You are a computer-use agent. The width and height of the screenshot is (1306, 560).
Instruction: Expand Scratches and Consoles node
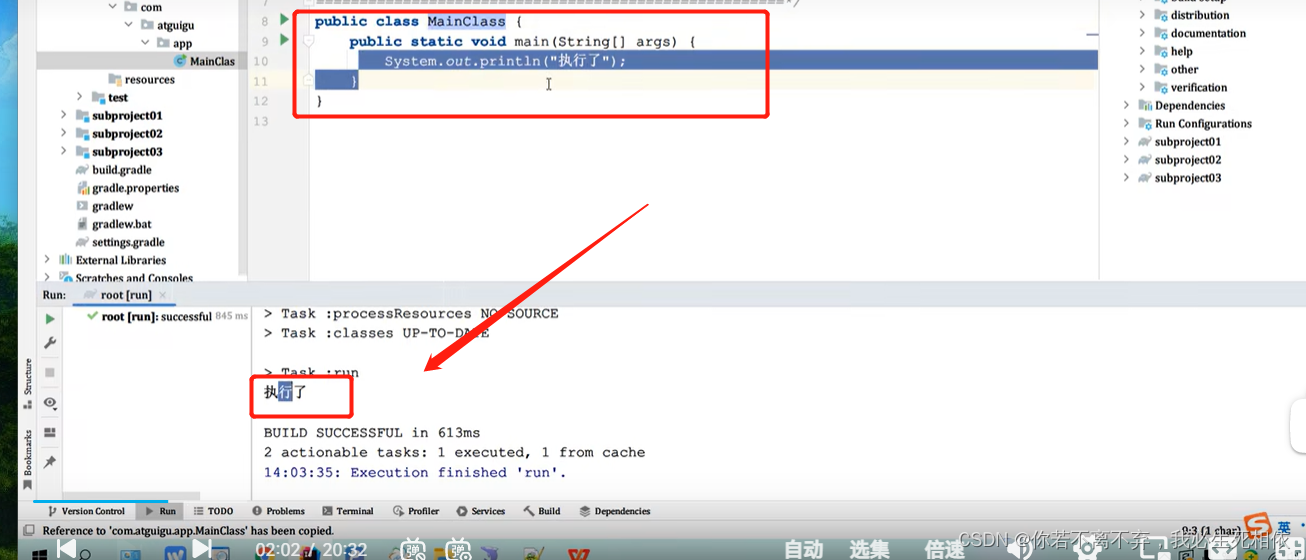click(x=47, y=278)
